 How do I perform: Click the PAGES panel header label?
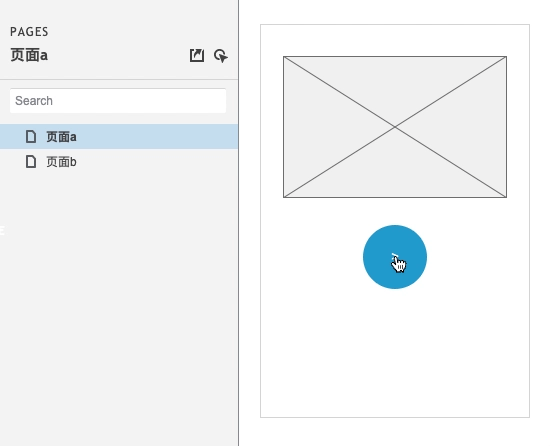(x=29, y=32)
